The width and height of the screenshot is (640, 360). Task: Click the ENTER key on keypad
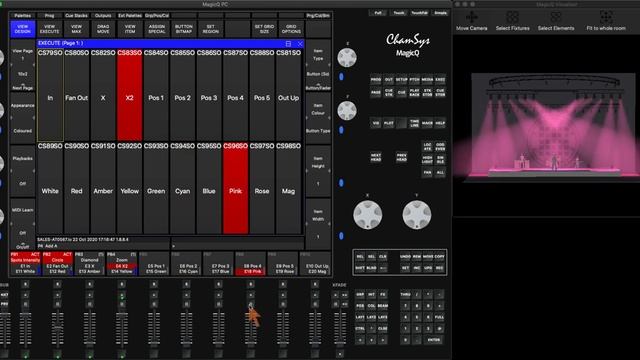(434, 340)
